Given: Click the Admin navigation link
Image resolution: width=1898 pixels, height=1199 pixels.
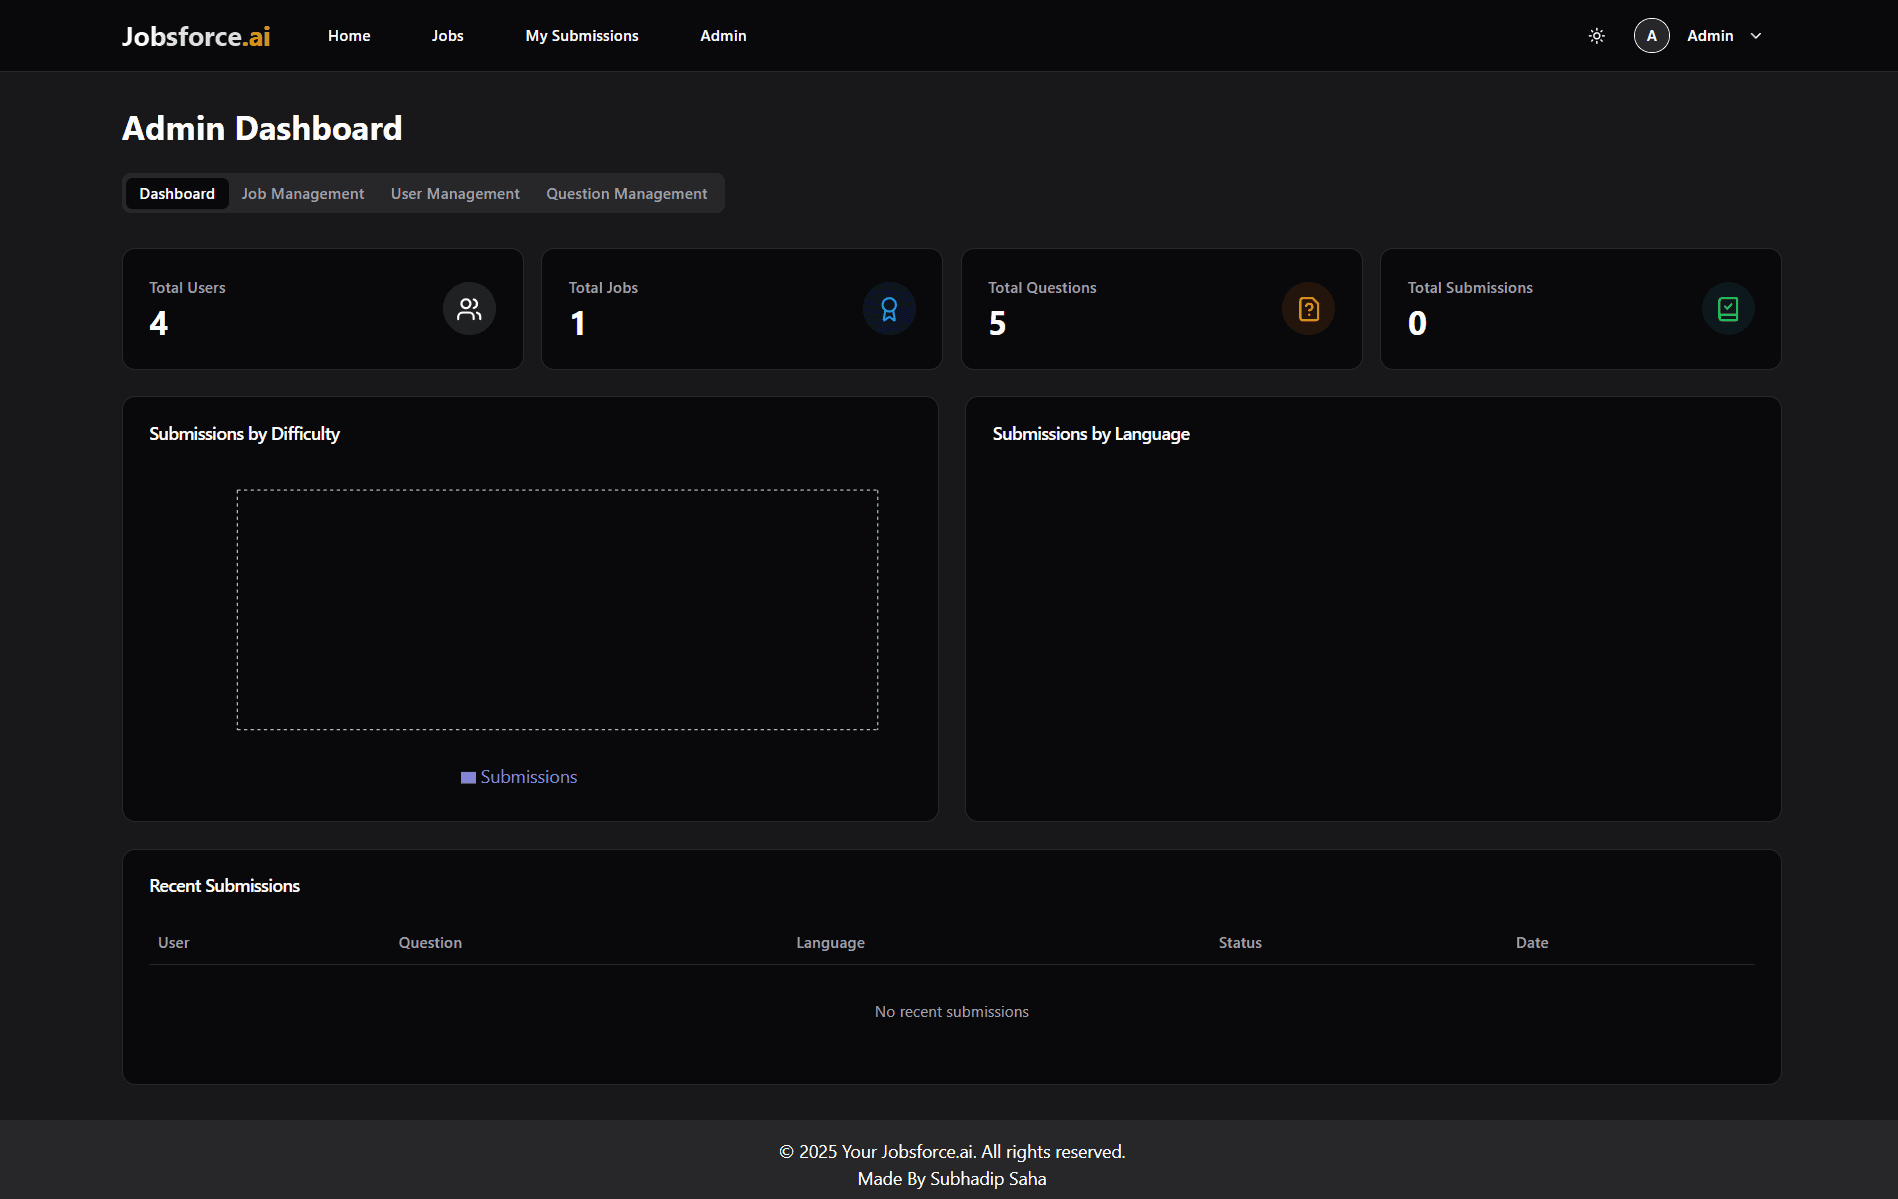Looking at the screenshot, I should coord(723,36).
